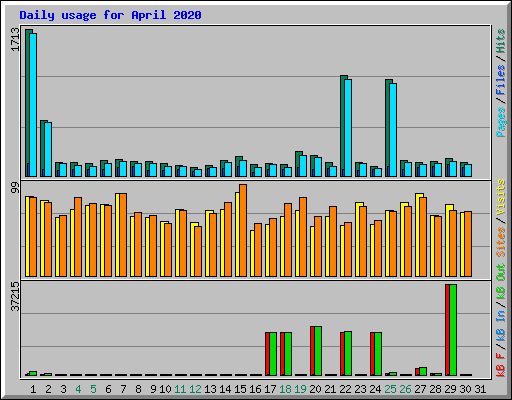Click the green day 25 axis label
512x400 pixels.
pos(390,389)
